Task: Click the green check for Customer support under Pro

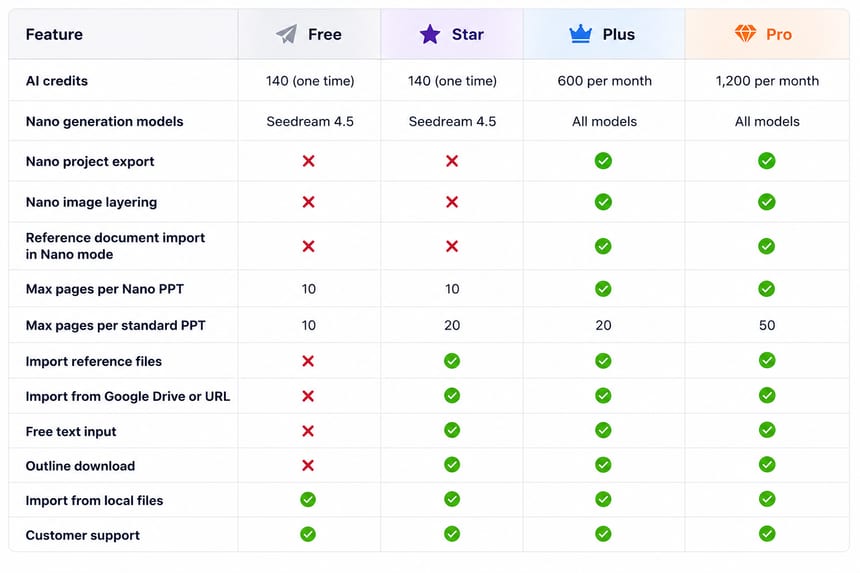Action: pos(767,534)
